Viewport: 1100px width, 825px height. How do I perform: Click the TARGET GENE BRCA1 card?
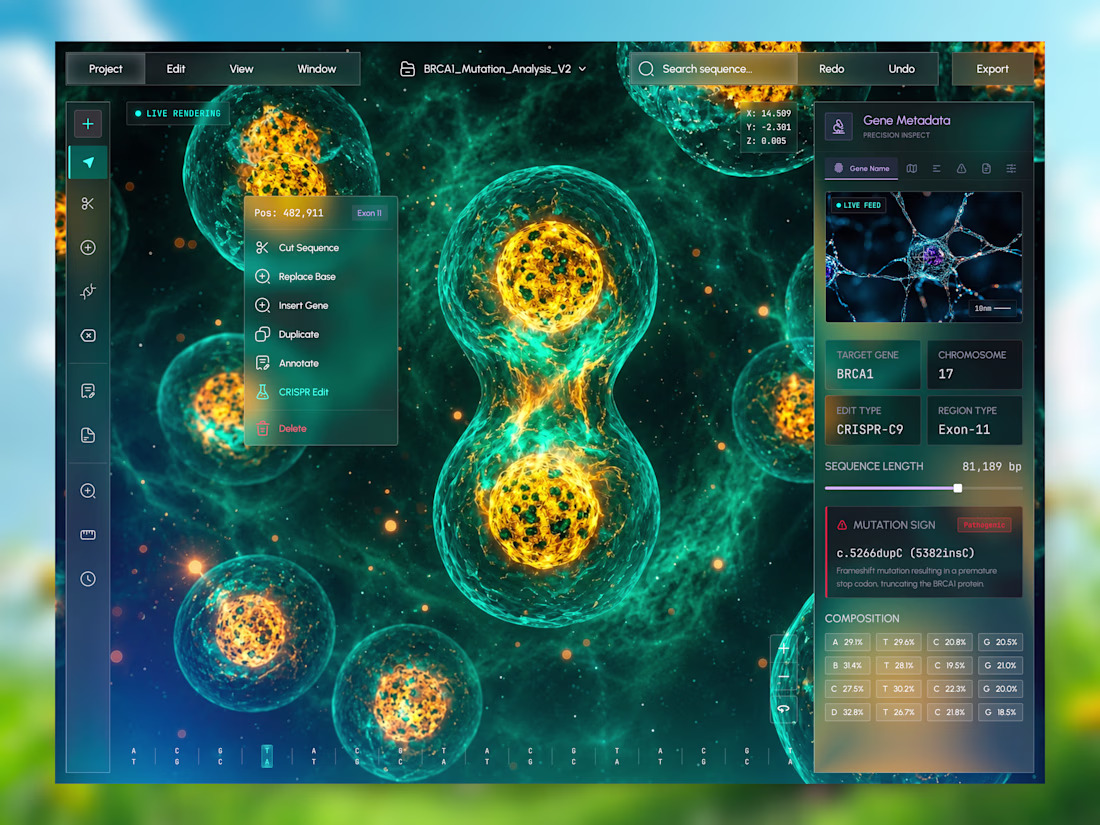[x=873, y=365]
